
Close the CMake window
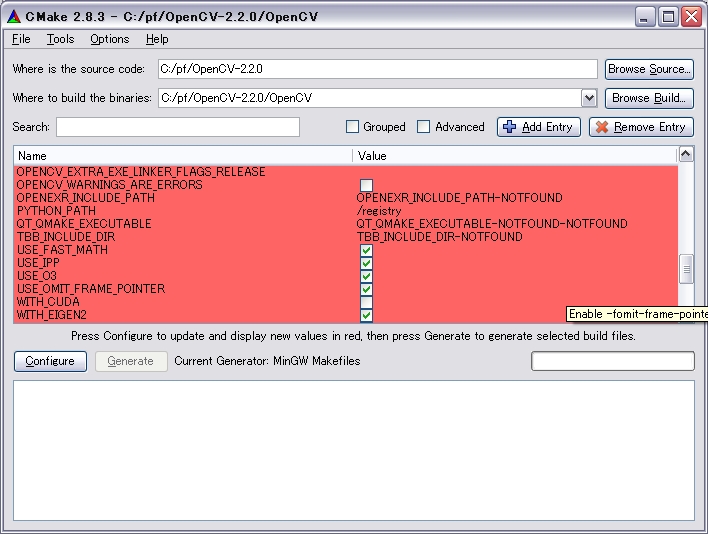click(691, 17)
